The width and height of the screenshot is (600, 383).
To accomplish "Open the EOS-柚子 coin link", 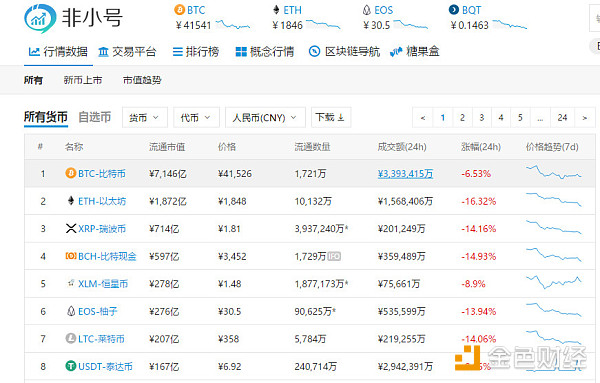I will point(98,311).
